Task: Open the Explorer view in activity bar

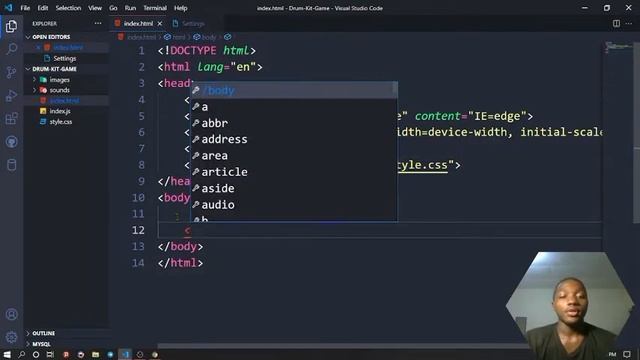Action: pos(11,26)
